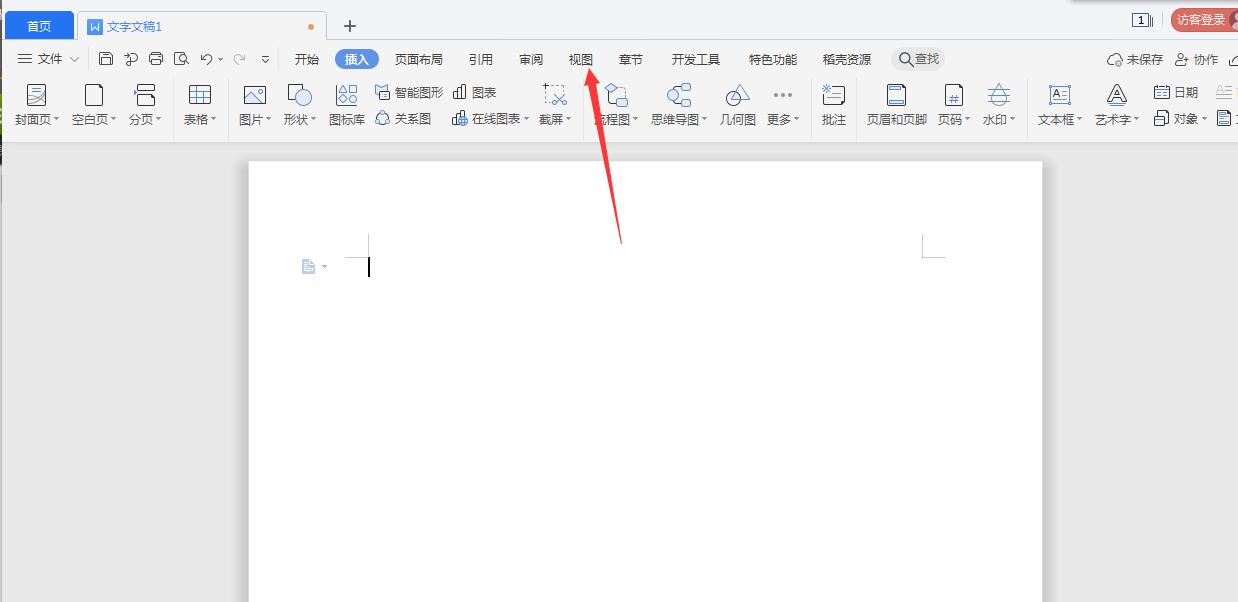Open the 视图 view tab
The width and height of the screenshot is (1238, 602).
pyautogui.click(x=580, y=59)
